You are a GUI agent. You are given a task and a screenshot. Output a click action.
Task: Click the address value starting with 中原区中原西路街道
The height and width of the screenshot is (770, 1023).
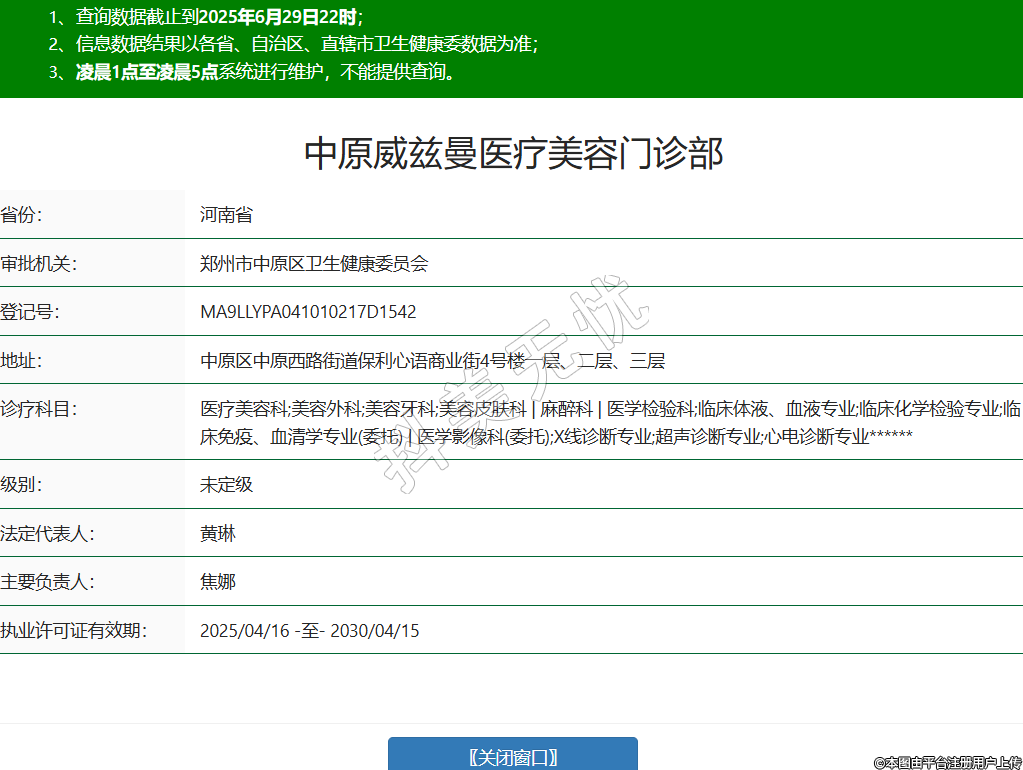point(432,361)
